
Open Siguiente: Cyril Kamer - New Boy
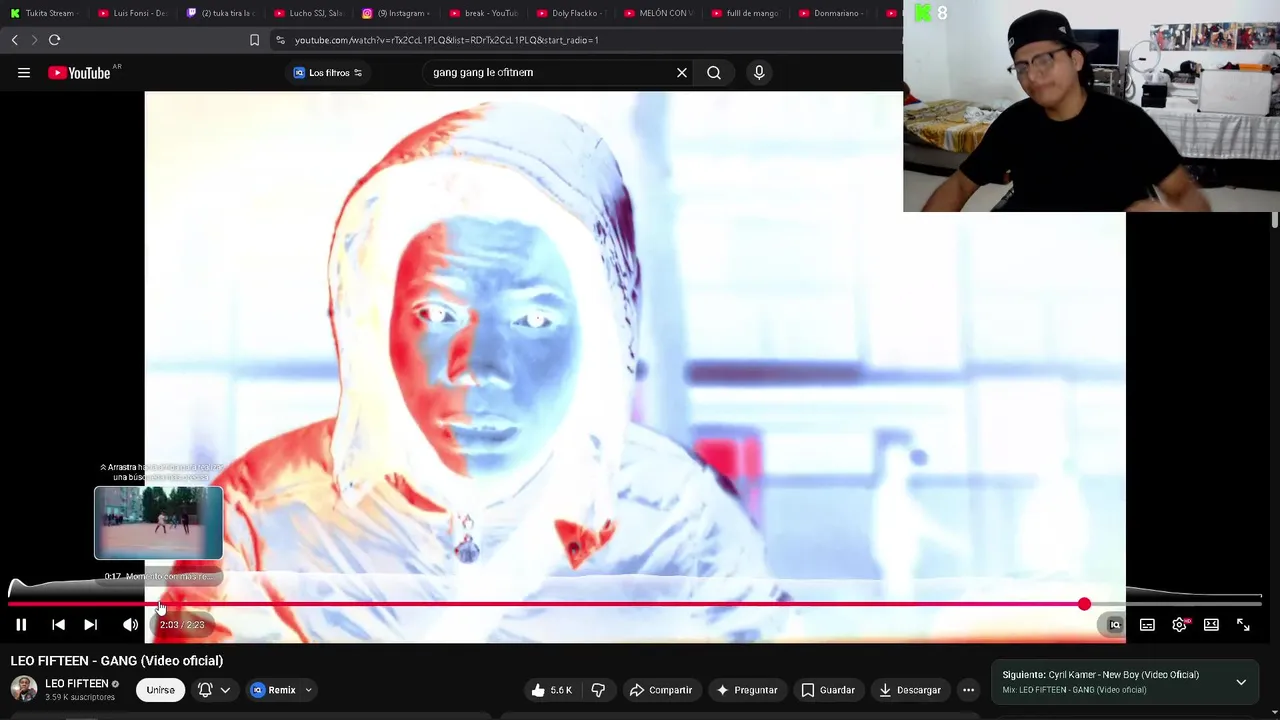click(x=1100, y=675)
